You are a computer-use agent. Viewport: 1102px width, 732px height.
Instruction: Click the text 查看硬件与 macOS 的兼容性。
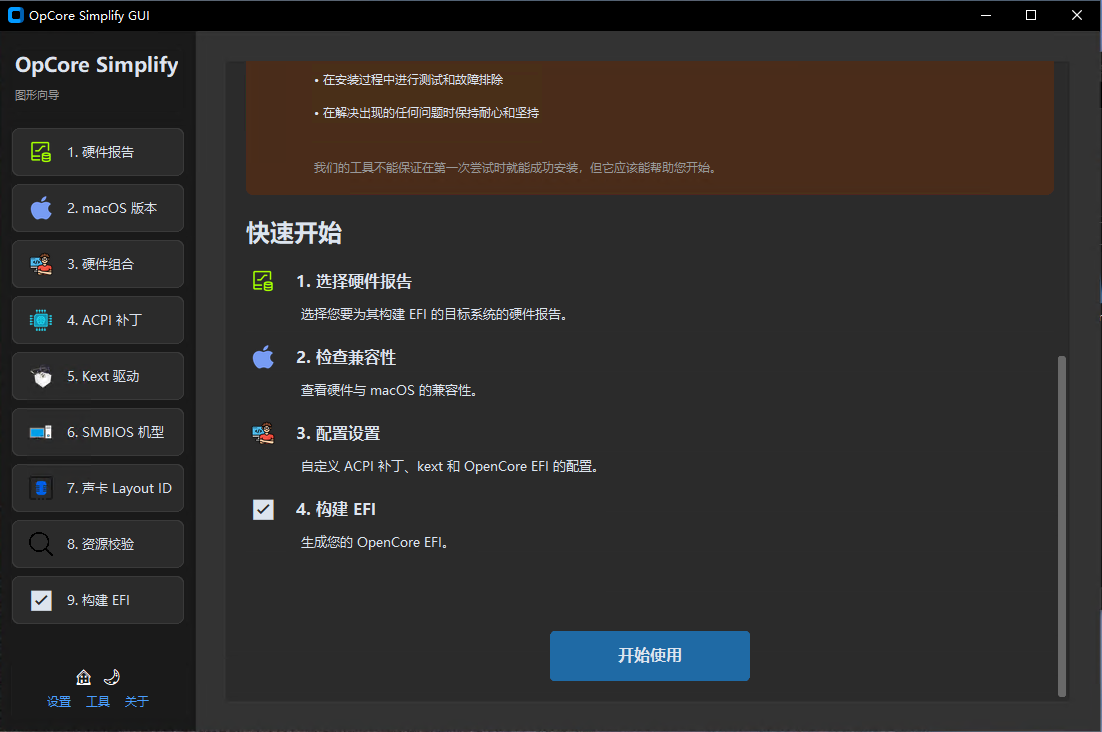tap(389, 391)
